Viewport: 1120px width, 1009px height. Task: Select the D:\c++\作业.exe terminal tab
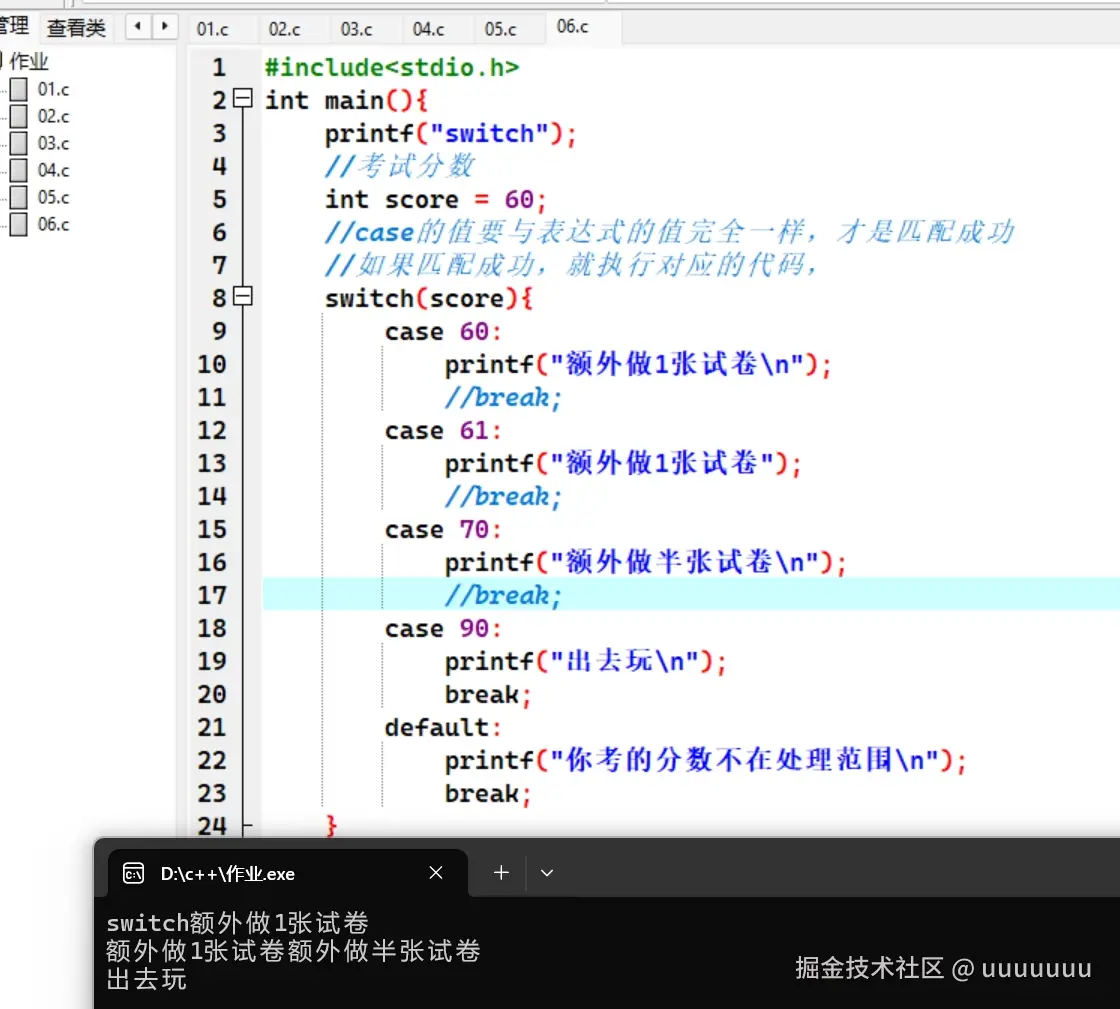tap(288, 873)
